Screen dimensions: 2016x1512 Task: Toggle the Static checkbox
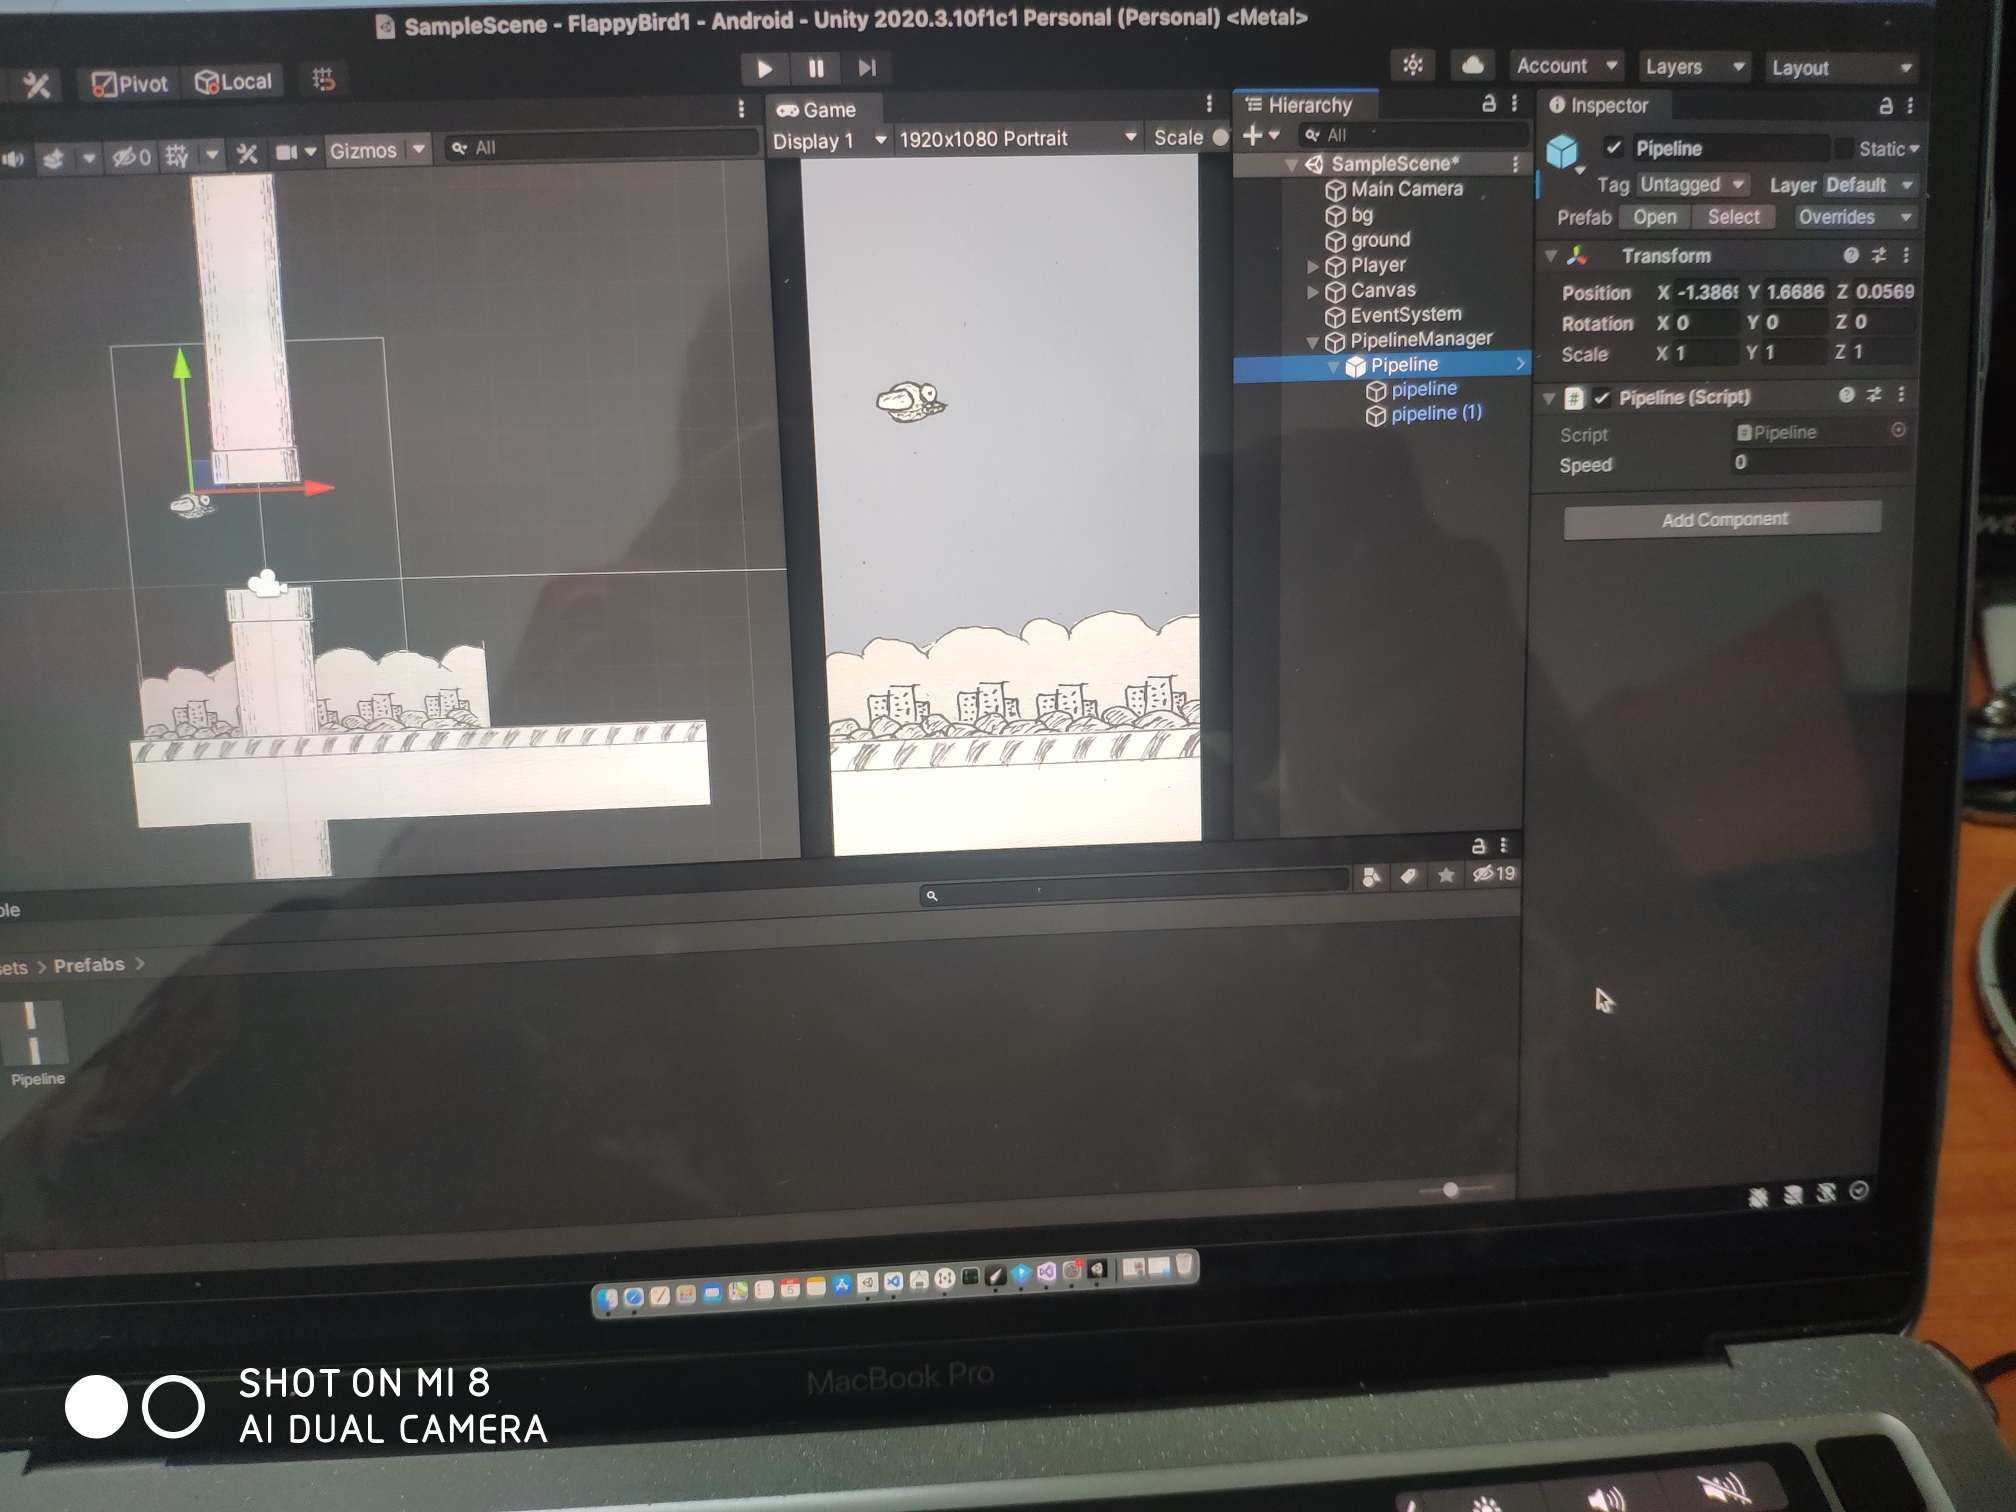1844,149
